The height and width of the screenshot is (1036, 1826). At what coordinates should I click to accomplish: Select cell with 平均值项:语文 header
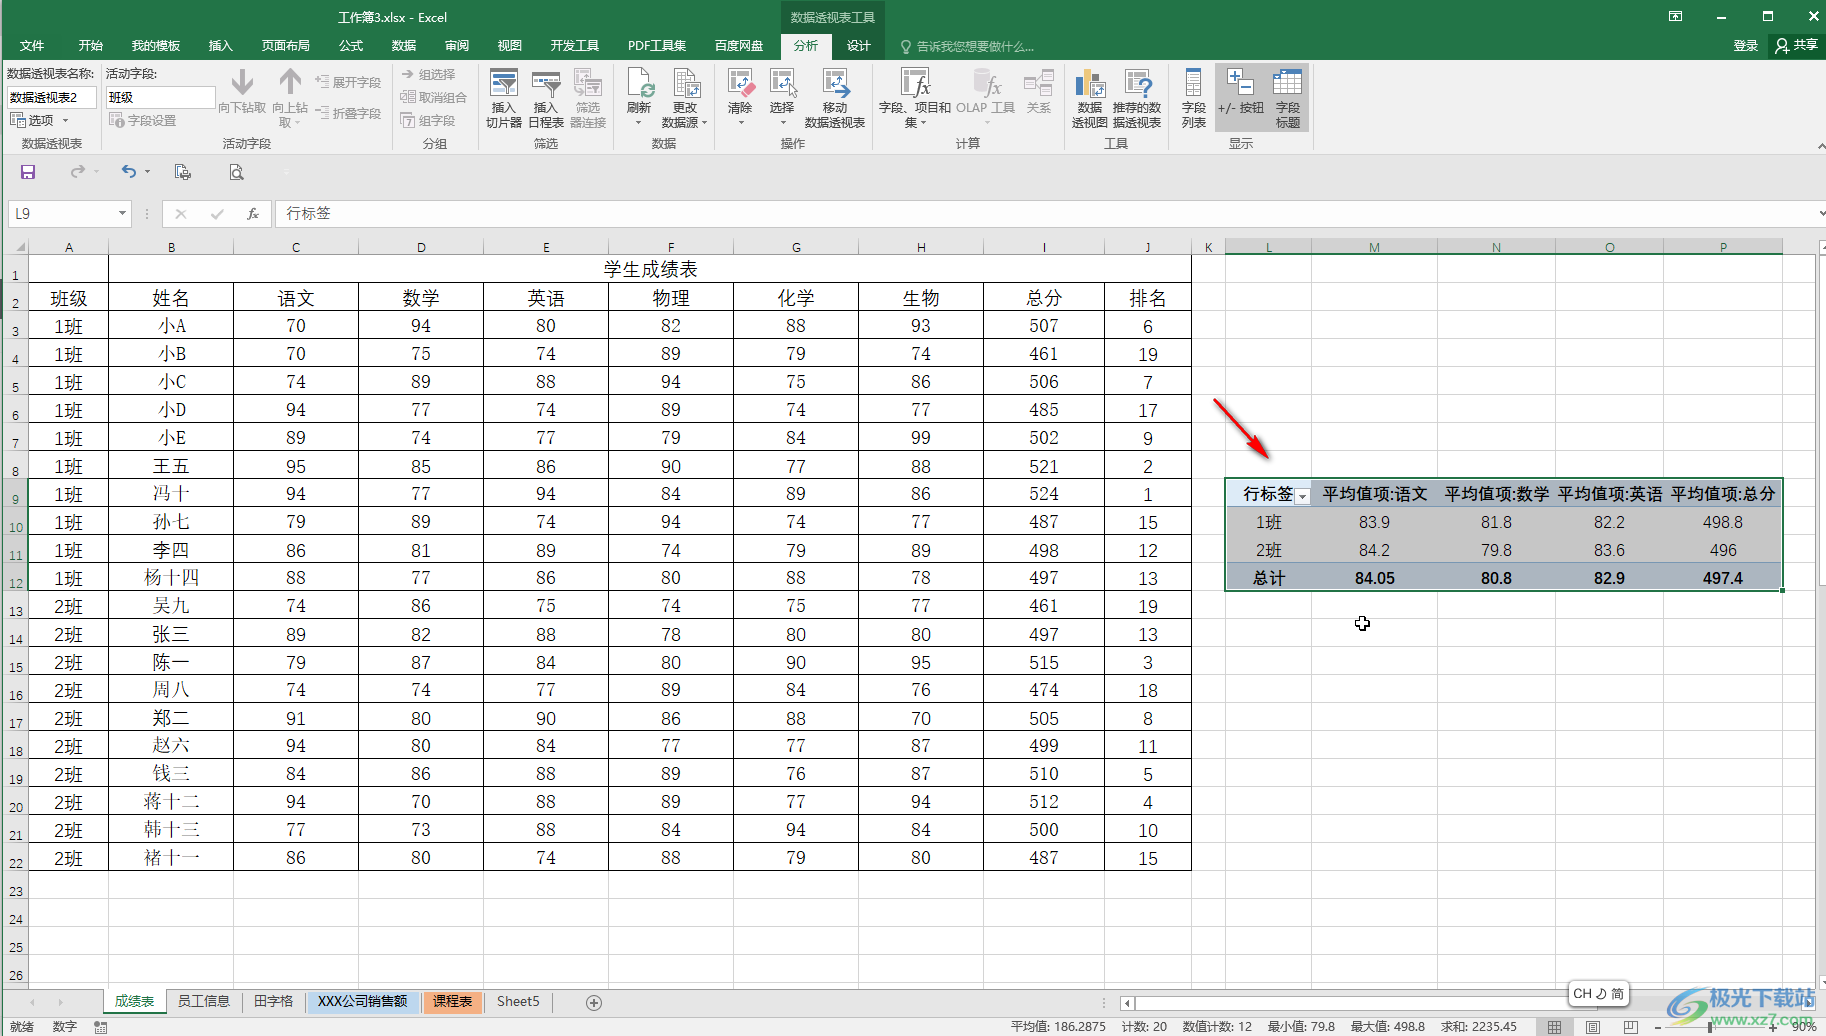pos(1375,494)
